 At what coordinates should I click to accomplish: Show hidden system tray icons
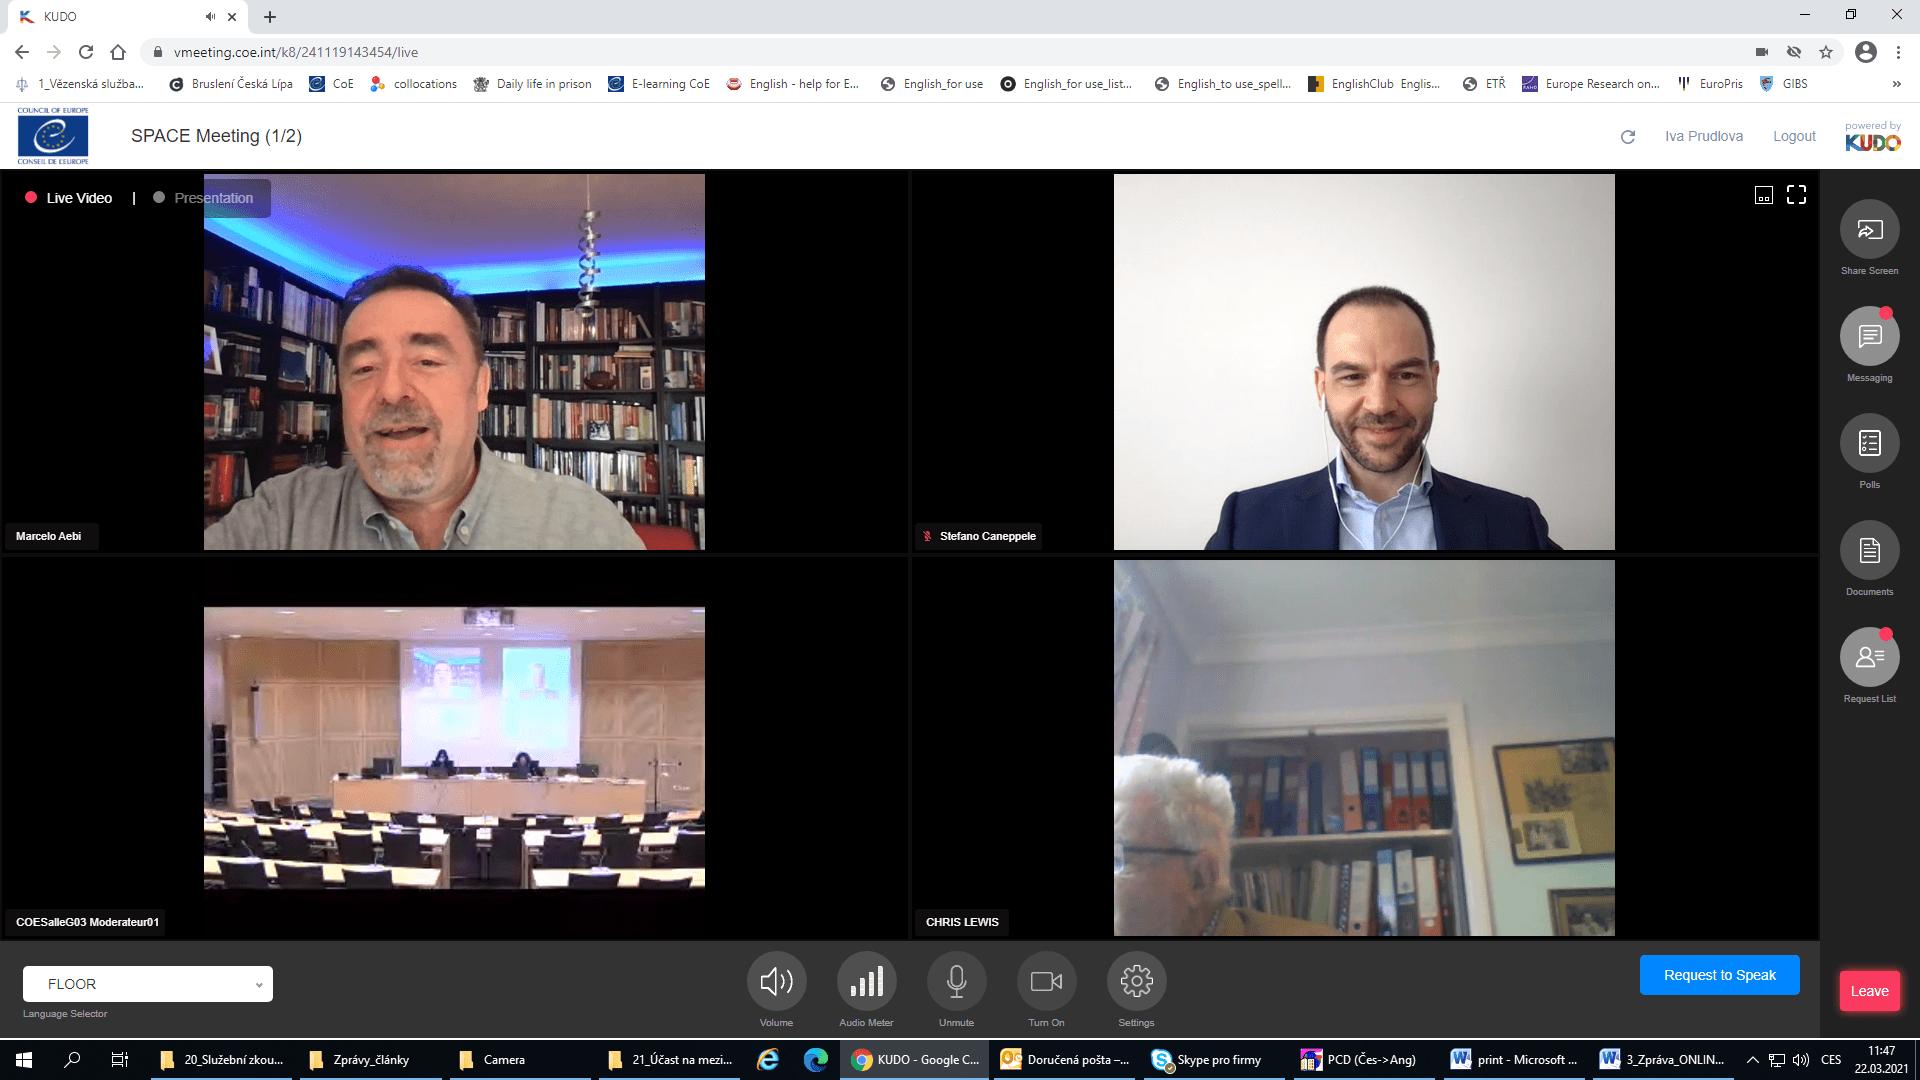click(1752, 1060)
